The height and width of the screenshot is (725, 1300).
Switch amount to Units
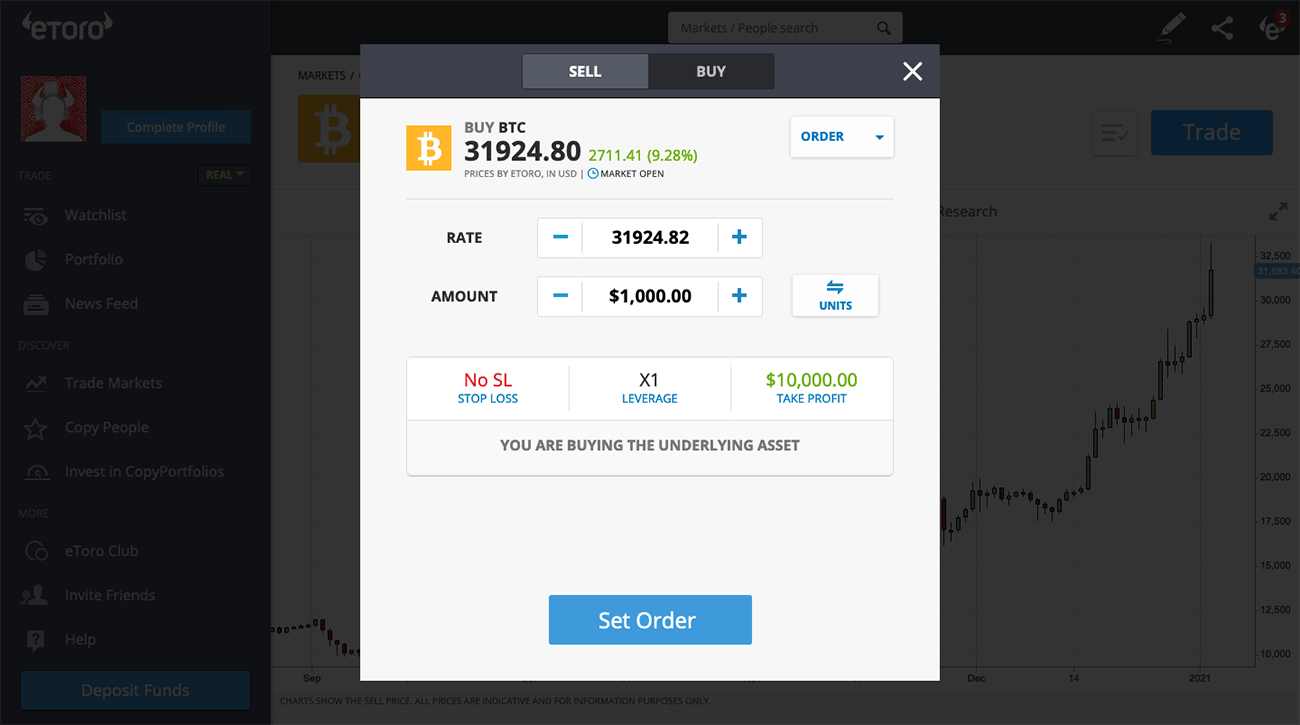(x=835, y=296)
